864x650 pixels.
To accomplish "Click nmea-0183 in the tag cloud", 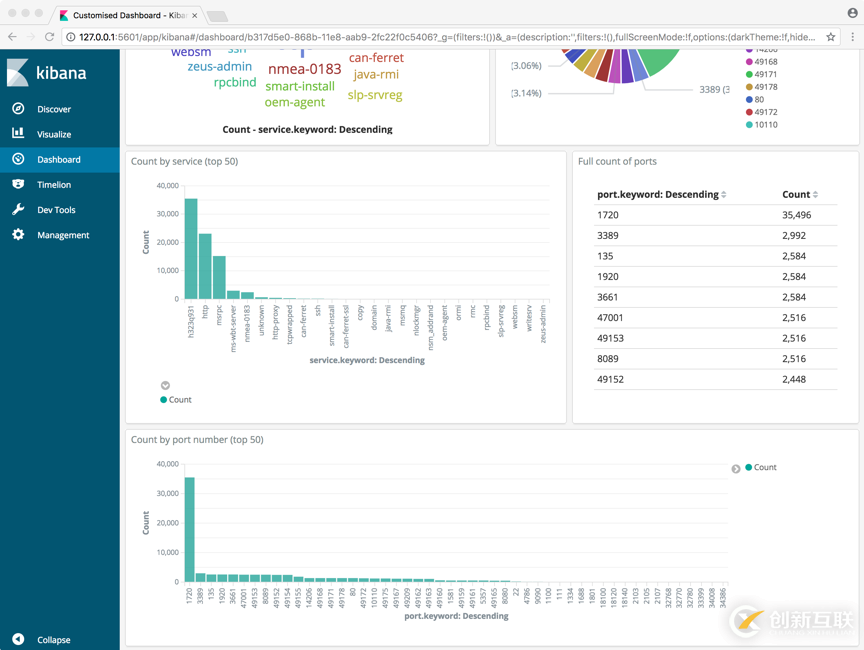I will coord(304,70).
